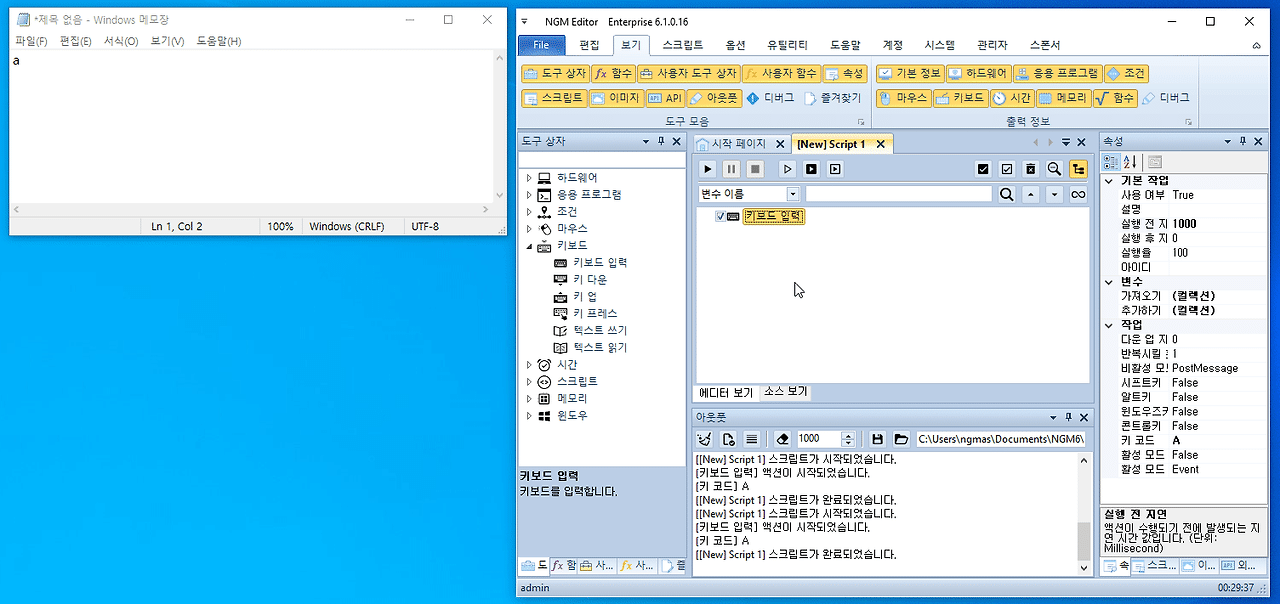Image resolution: width=1280 pixels, height=604 pixels.
Task: Click the delete actions trash icon in script toolbar
Action: point(1031,169)
